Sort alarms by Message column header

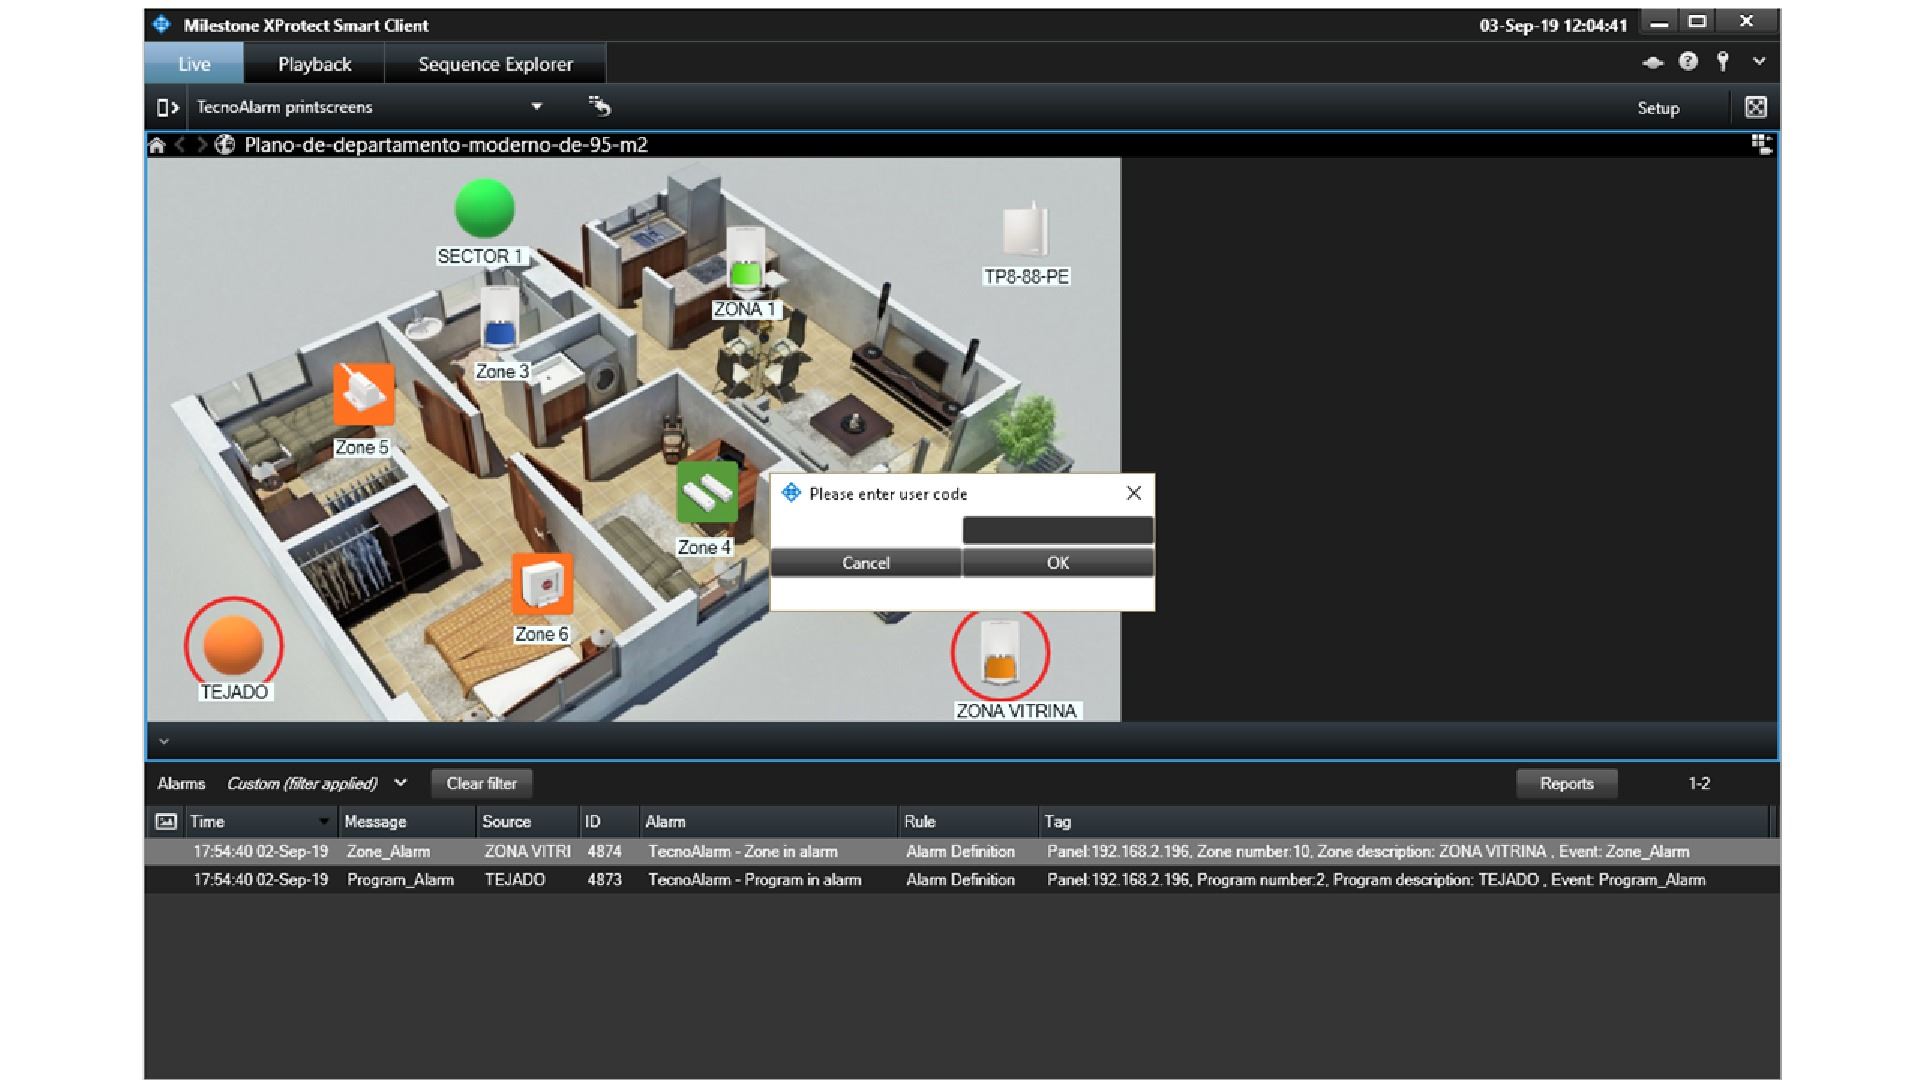408,821
